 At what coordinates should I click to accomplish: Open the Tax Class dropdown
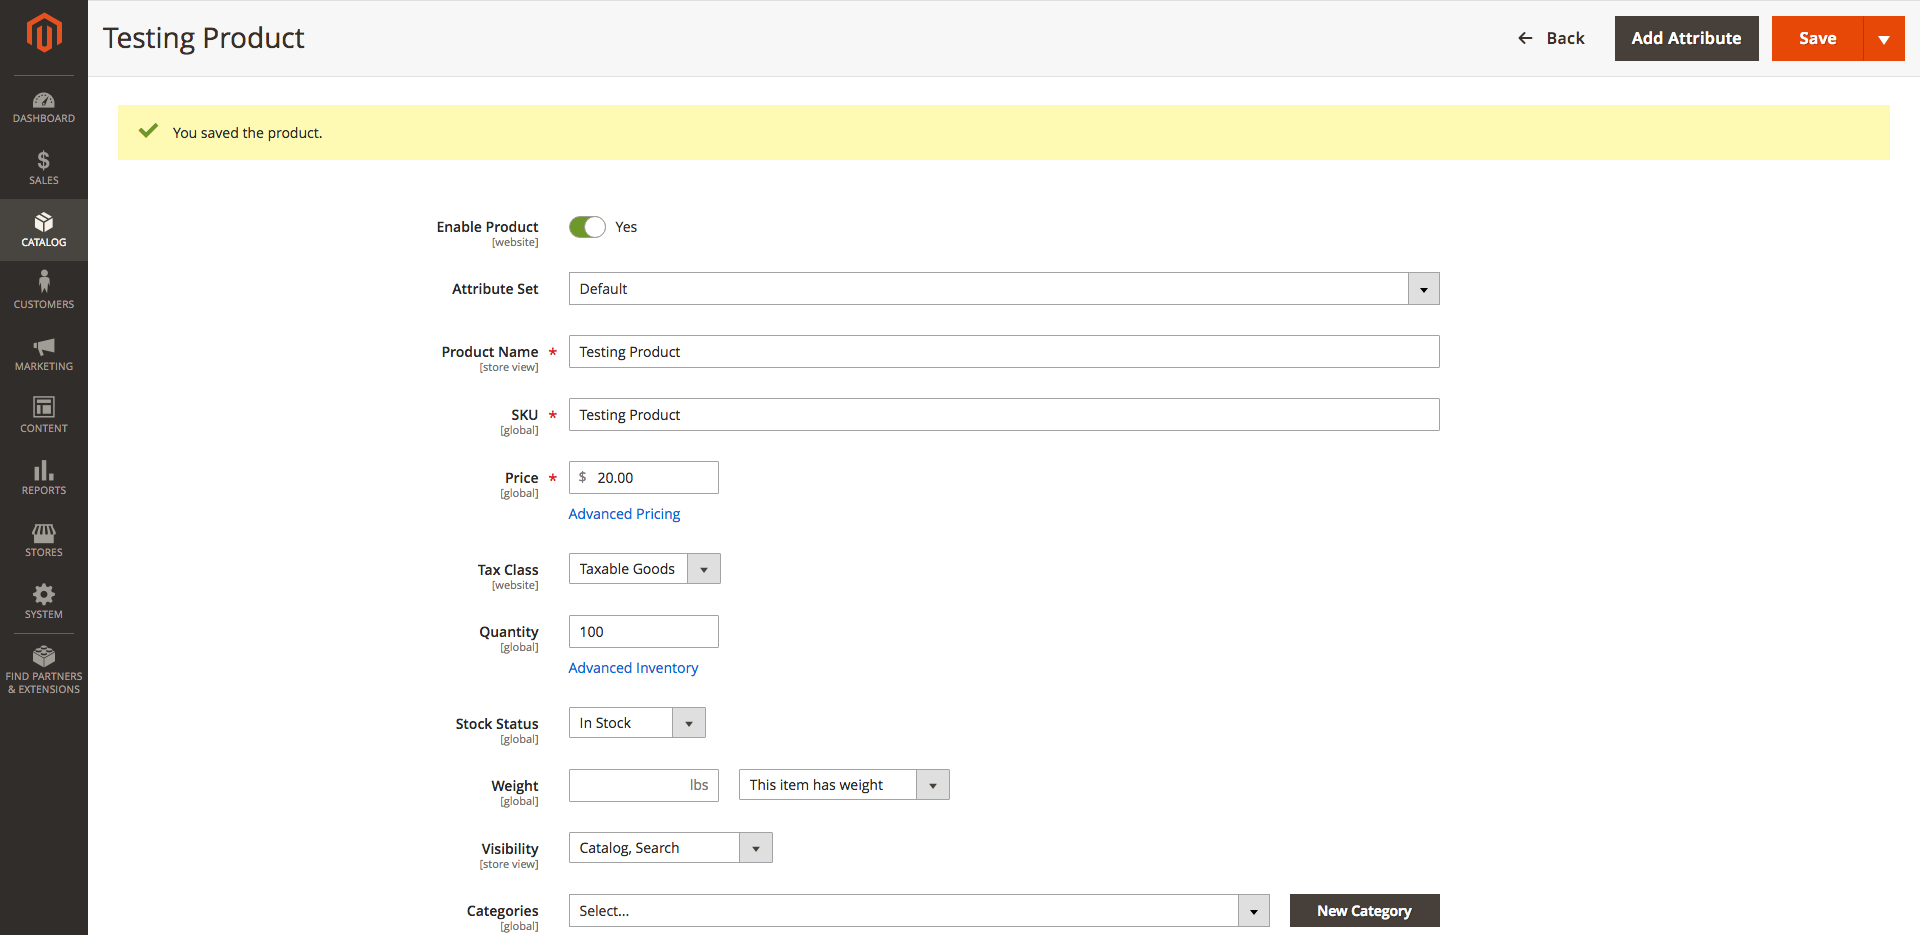pos(644,569)
